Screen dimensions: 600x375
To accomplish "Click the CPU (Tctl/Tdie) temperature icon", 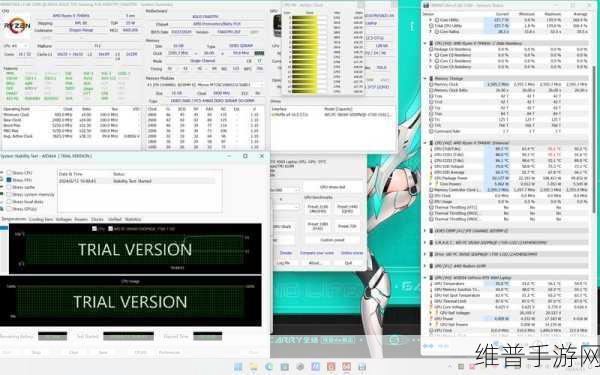I will coord(432,149).
